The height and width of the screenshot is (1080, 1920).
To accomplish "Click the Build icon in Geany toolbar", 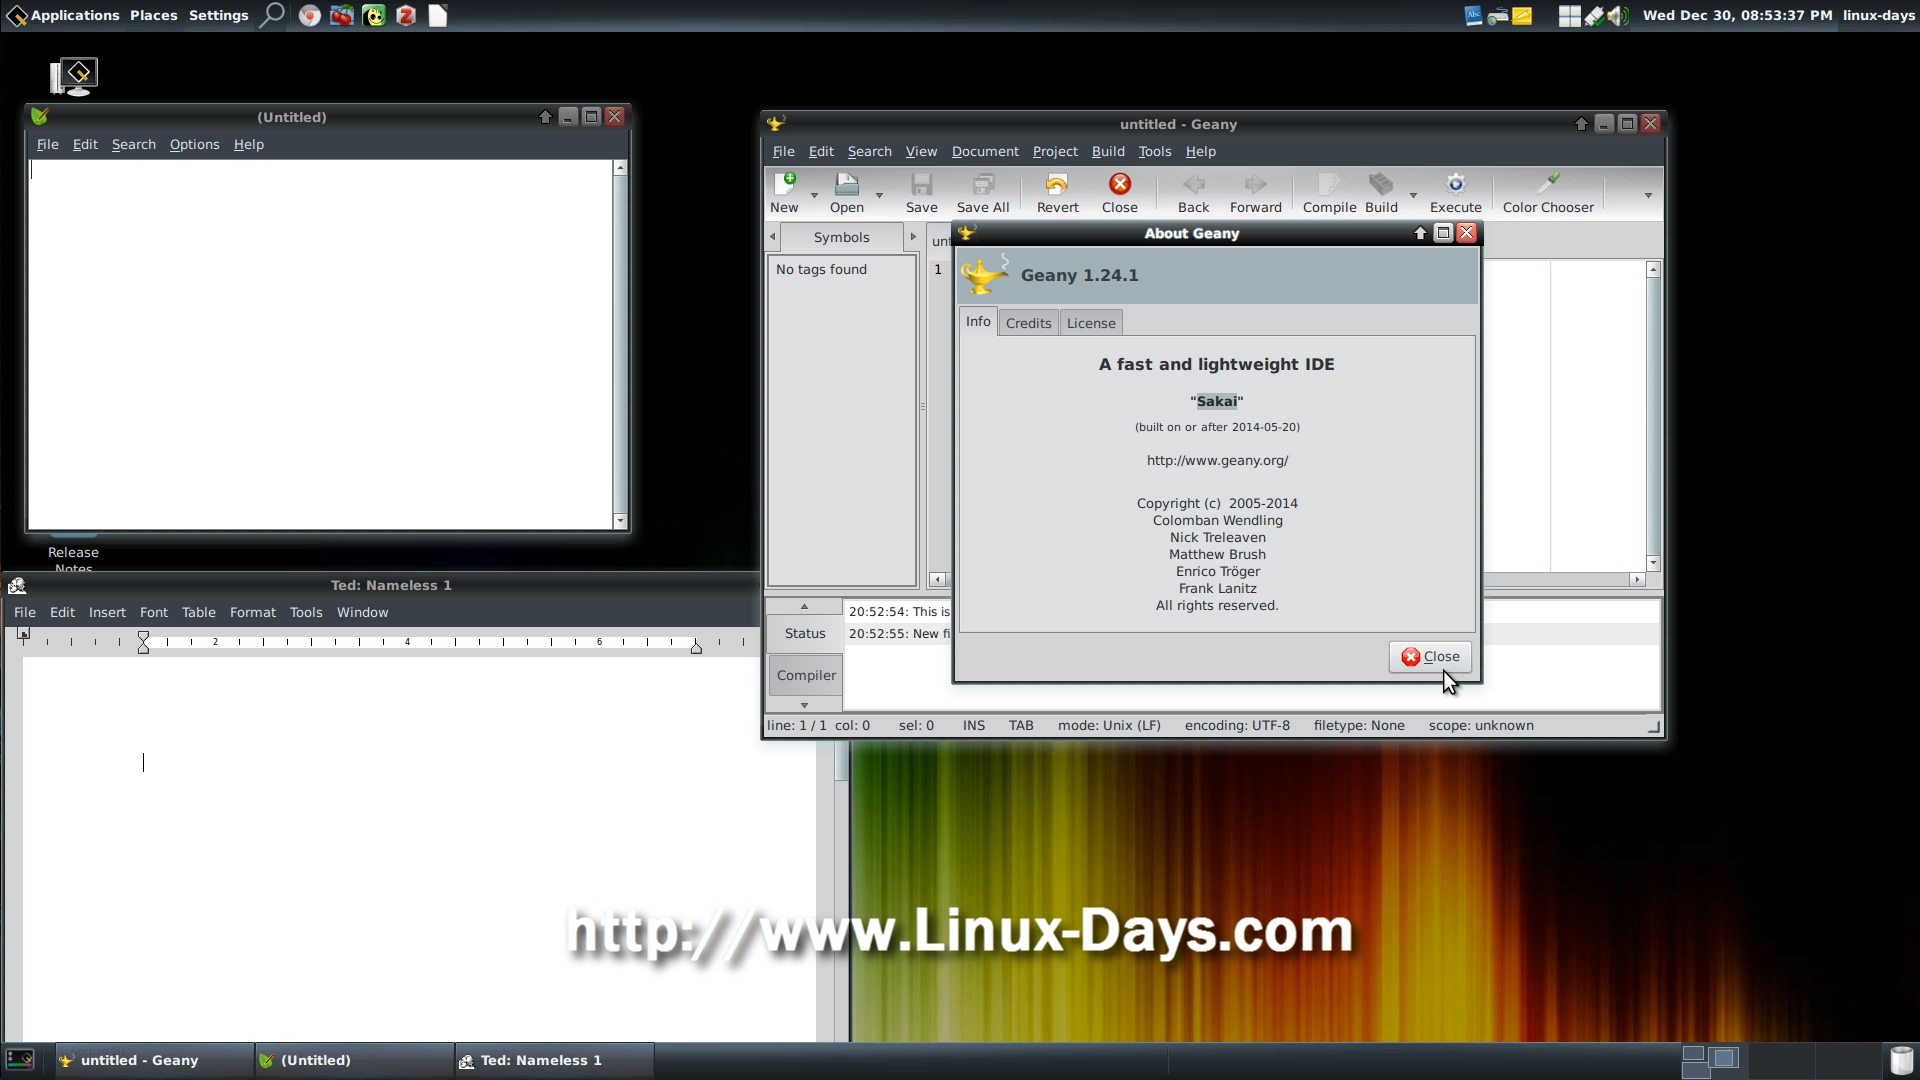I will 1381,184.
